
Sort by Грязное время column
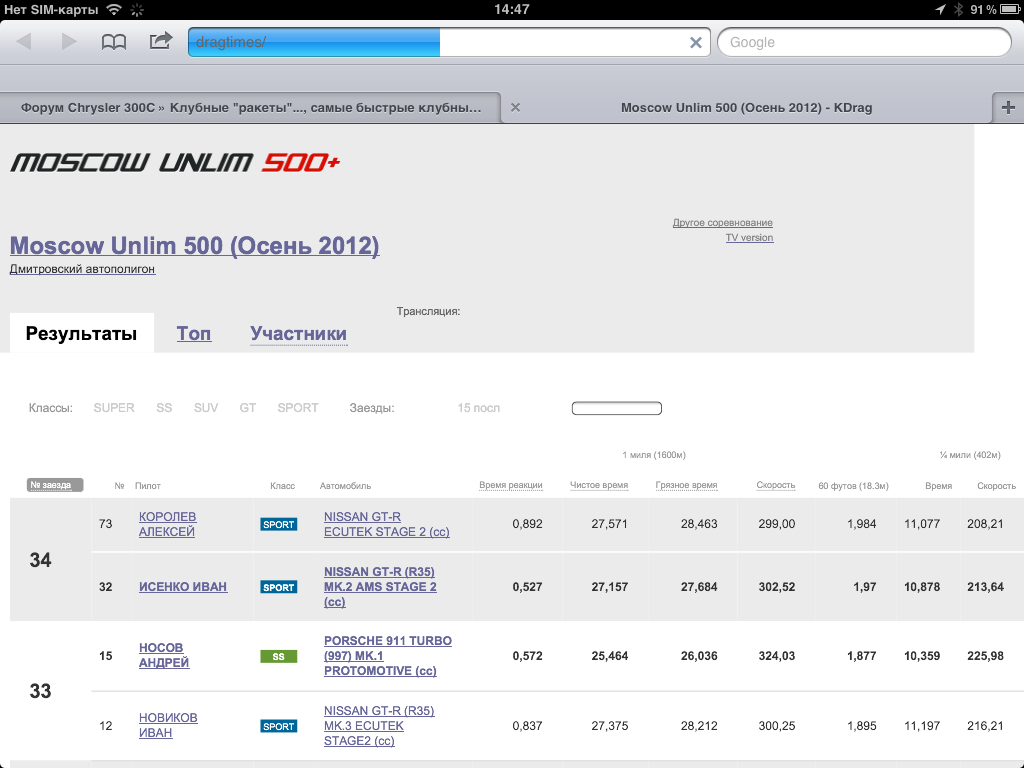tap(686, 485)
